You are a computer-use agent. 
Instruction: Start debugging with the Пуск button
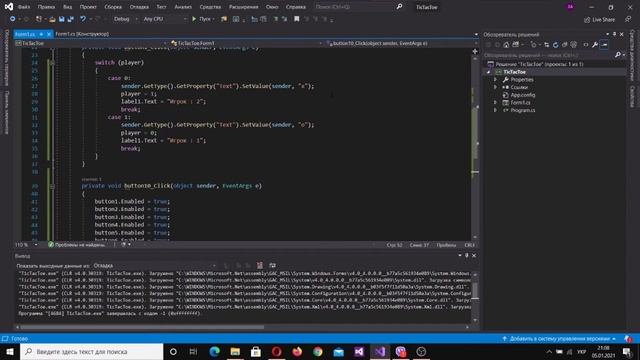[x=201, y=19]
